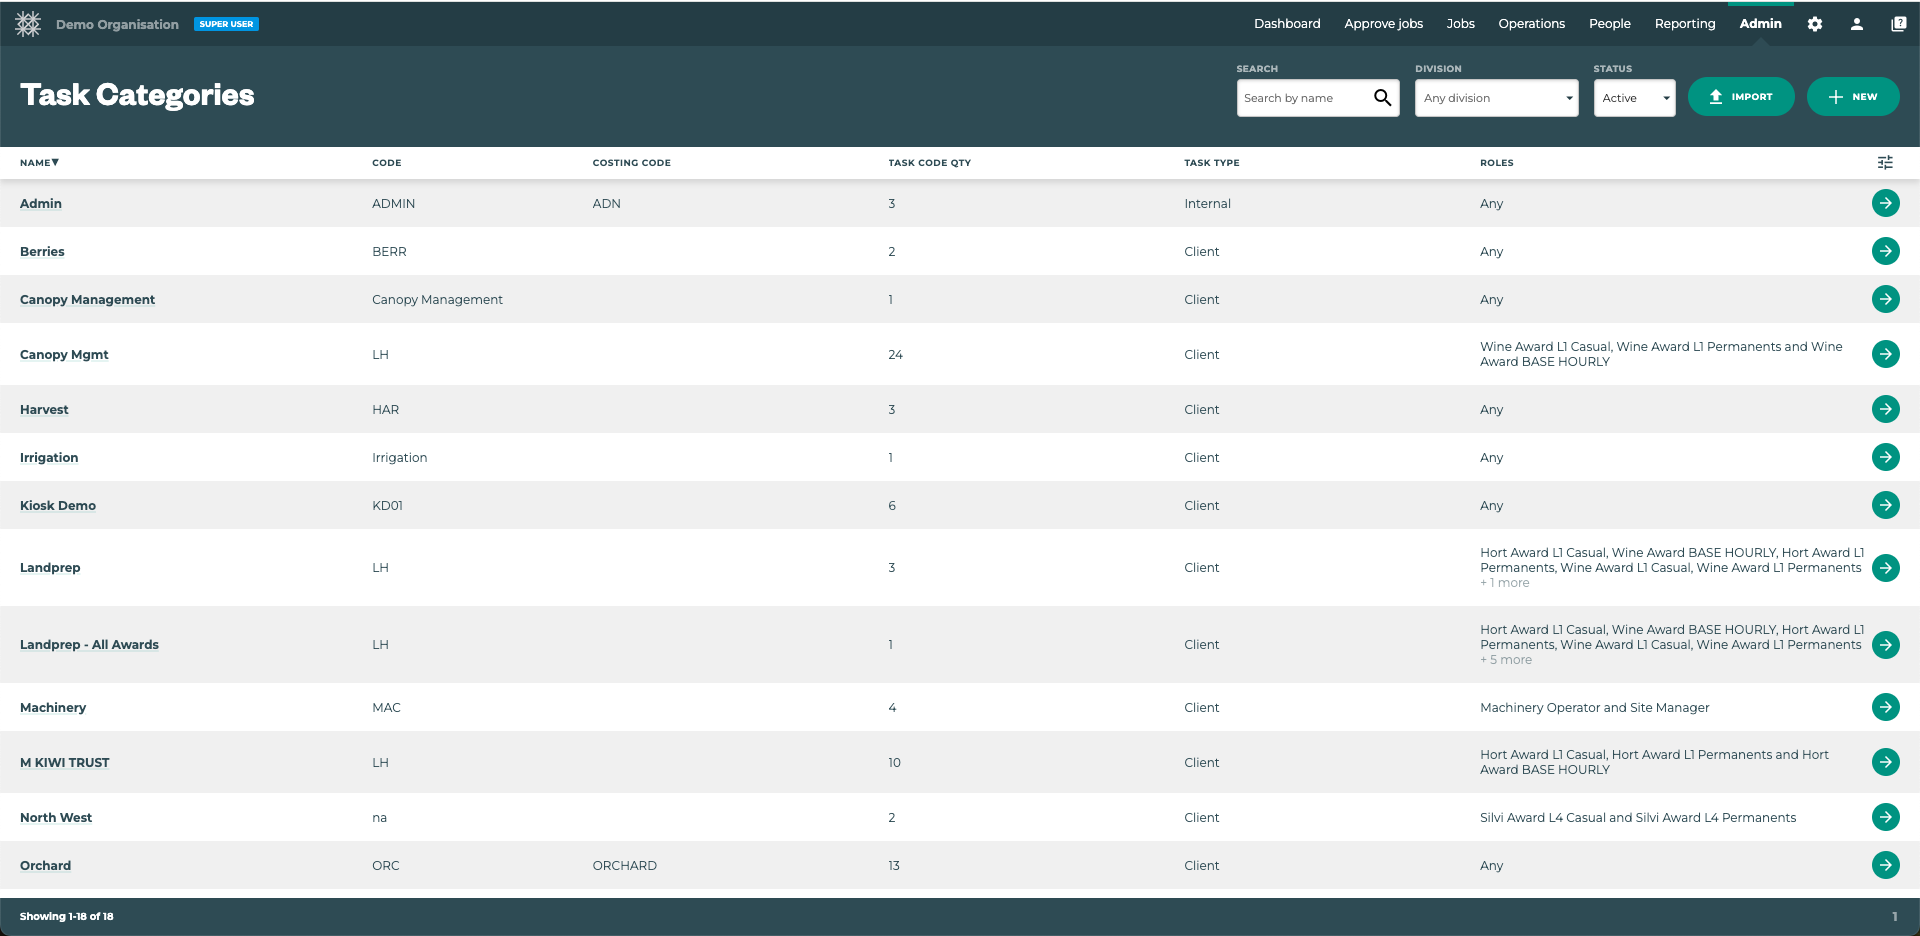Open the Machinery category via its arrow icon
The width and height of the screenshot is (1920, 936).
[1885, 707]
